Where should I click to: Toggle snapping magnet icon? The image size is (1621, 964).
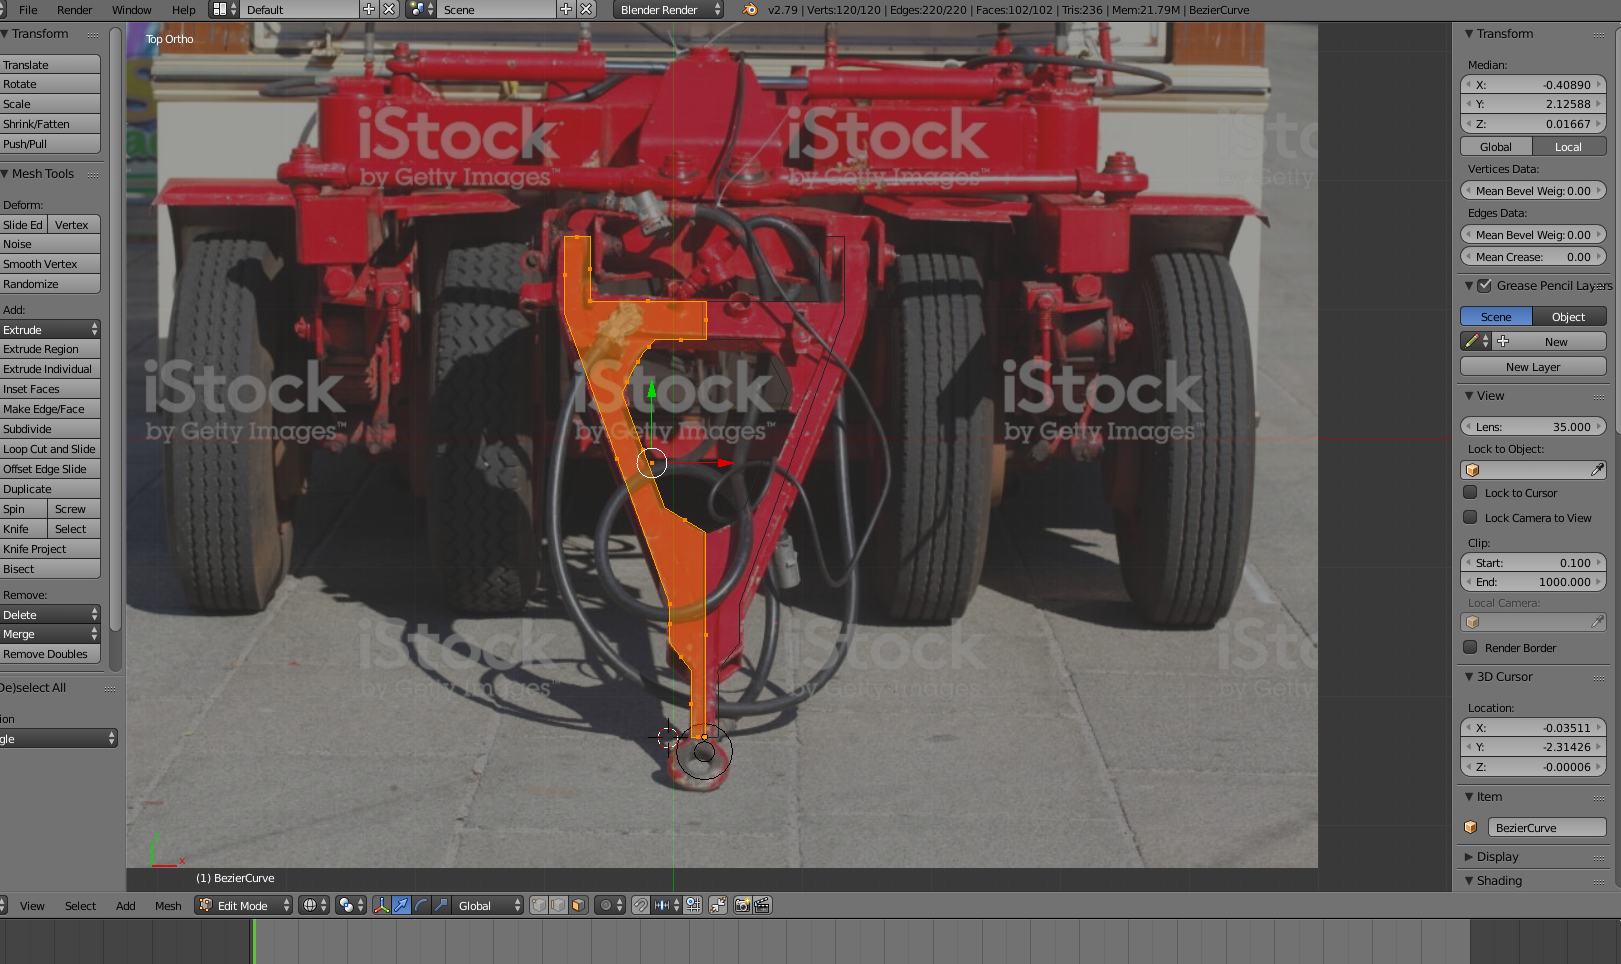pos(641,905)
